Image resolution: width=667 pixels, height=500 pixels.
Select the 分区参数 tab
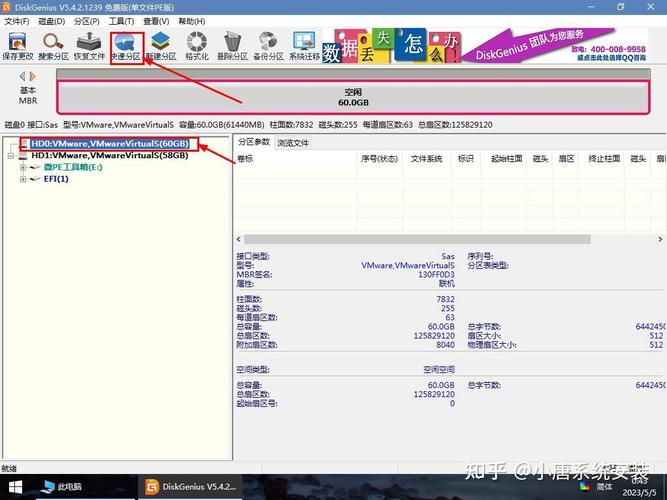[254, 143]
